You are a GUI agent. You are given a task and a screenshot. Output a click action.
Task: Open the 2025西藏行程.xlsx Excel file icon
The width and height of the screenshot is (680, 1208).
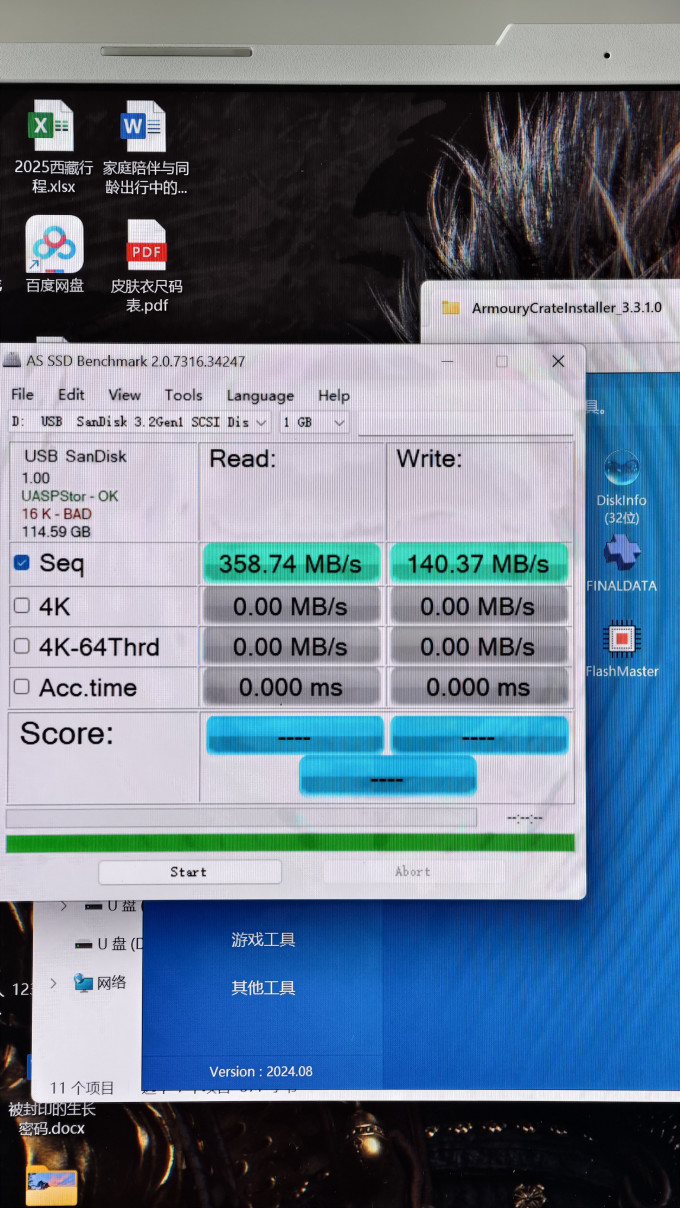pos(52,126)
